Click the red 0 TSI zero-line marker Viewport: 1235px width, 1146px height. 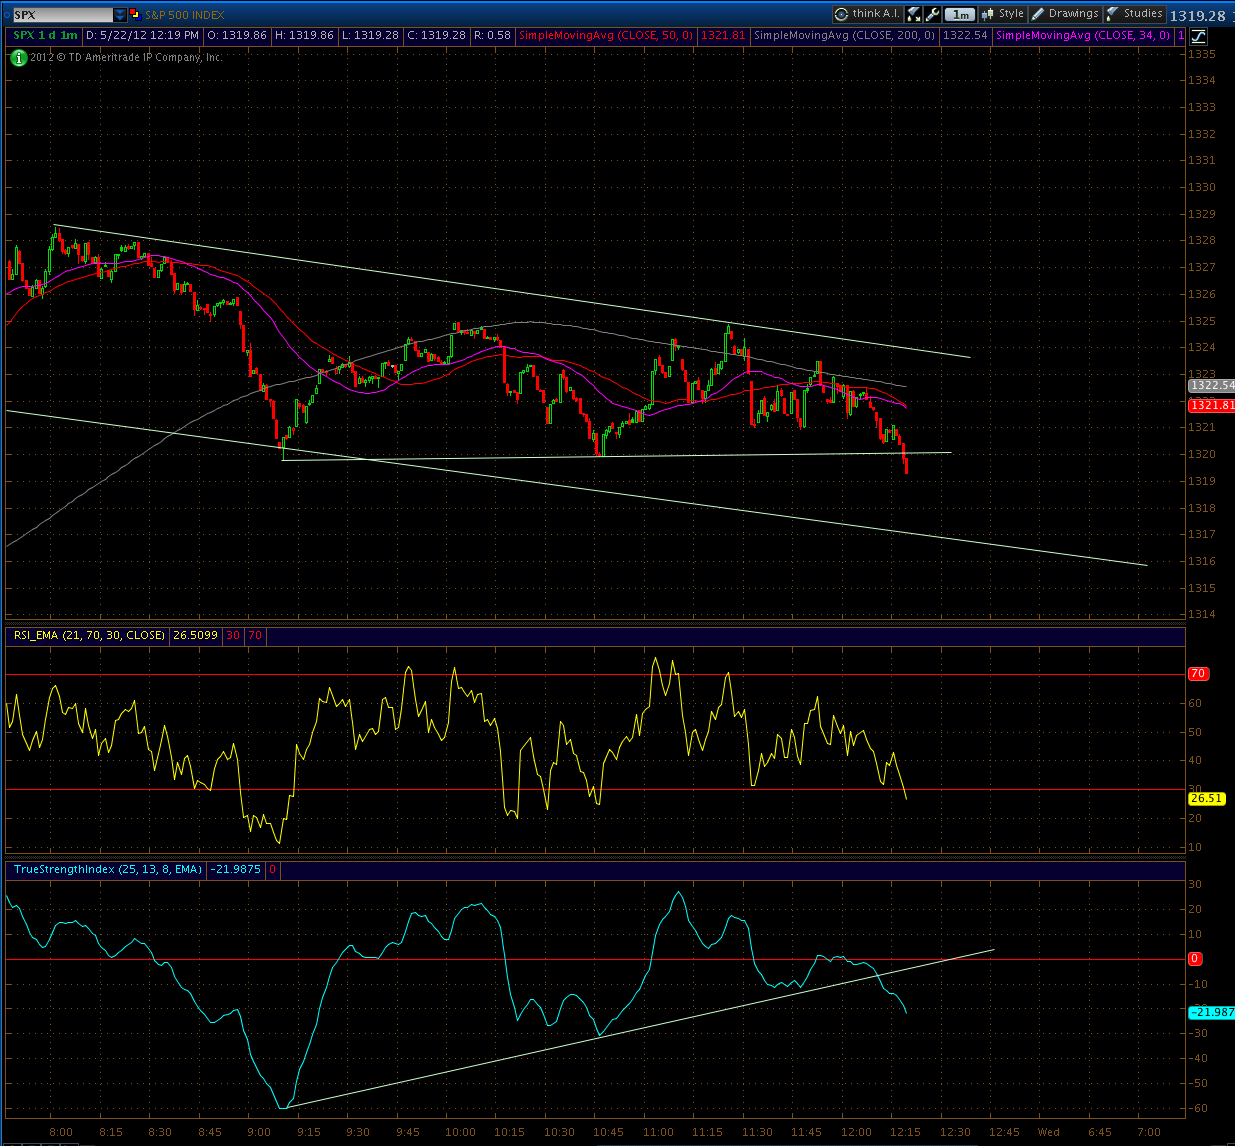(x=1194, y=959)
